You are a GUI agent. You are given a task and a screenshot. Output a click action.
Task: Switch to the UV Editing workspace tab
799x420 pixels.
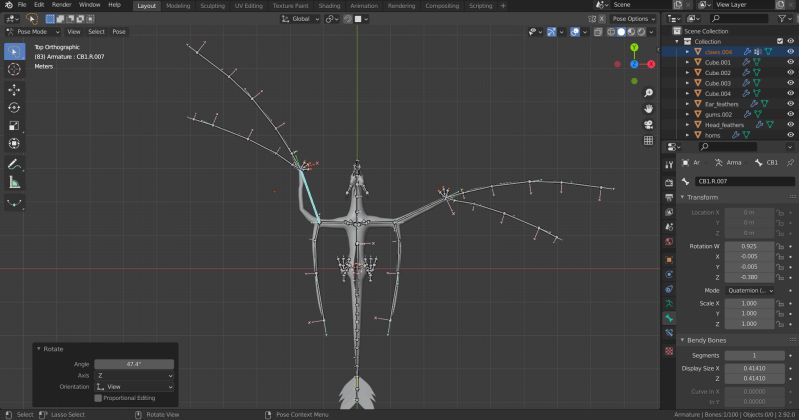point(249,6)
